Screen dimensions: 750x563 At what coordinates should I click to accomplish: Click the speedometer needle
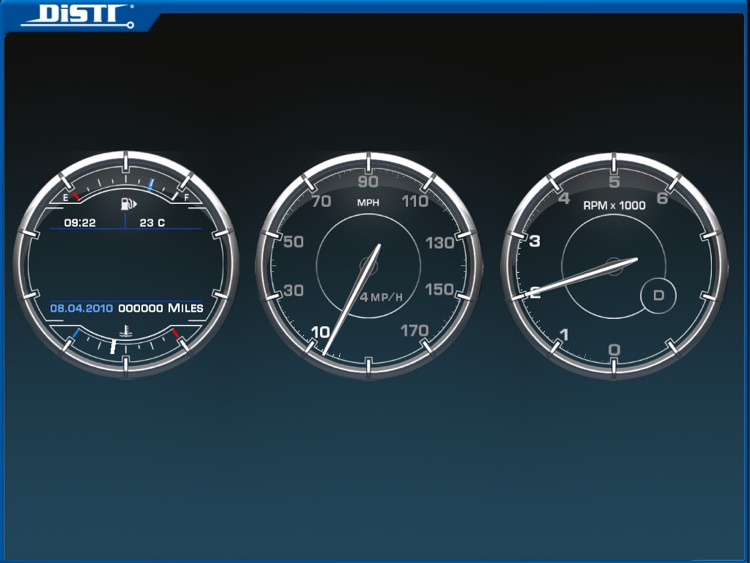coord(352,300)
